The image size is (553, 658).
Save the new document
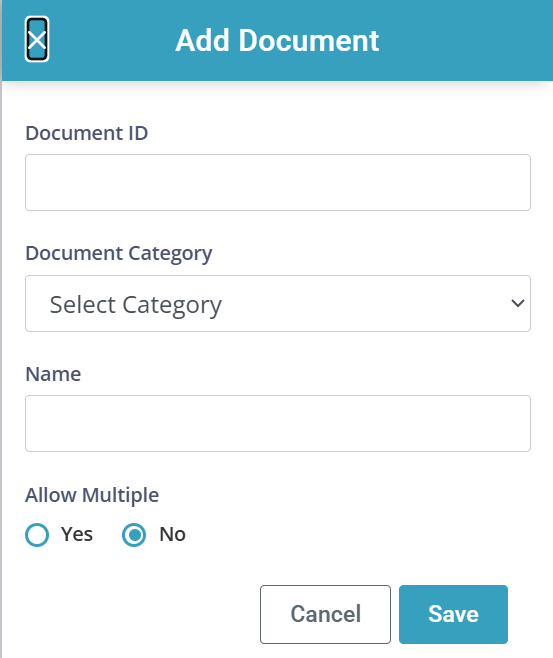point(453,614)
